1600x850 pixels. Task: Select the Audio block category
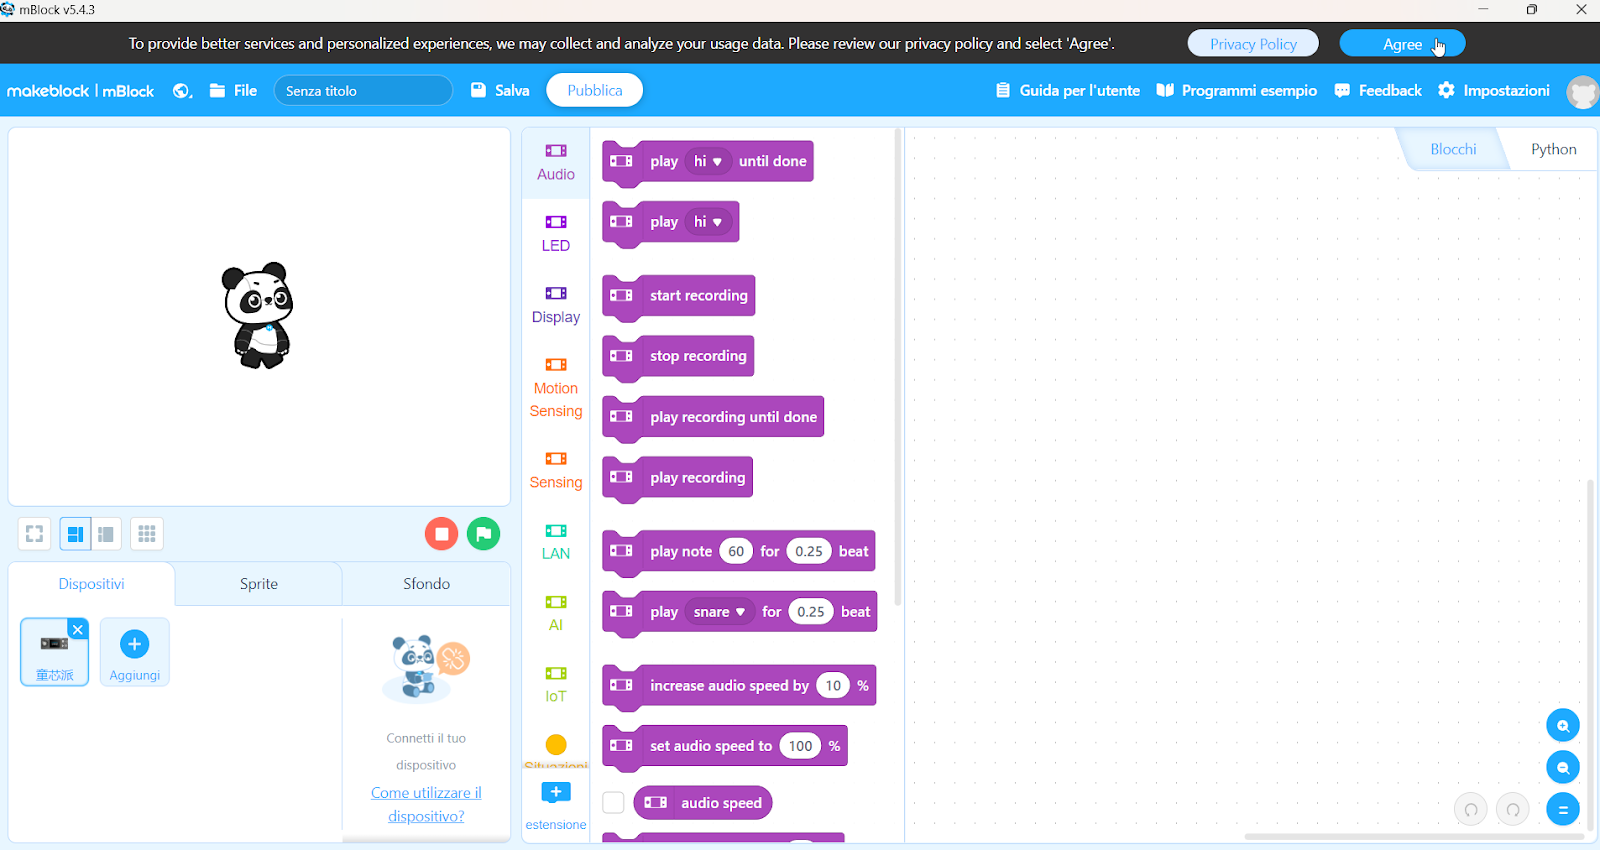tap(556, 162)
